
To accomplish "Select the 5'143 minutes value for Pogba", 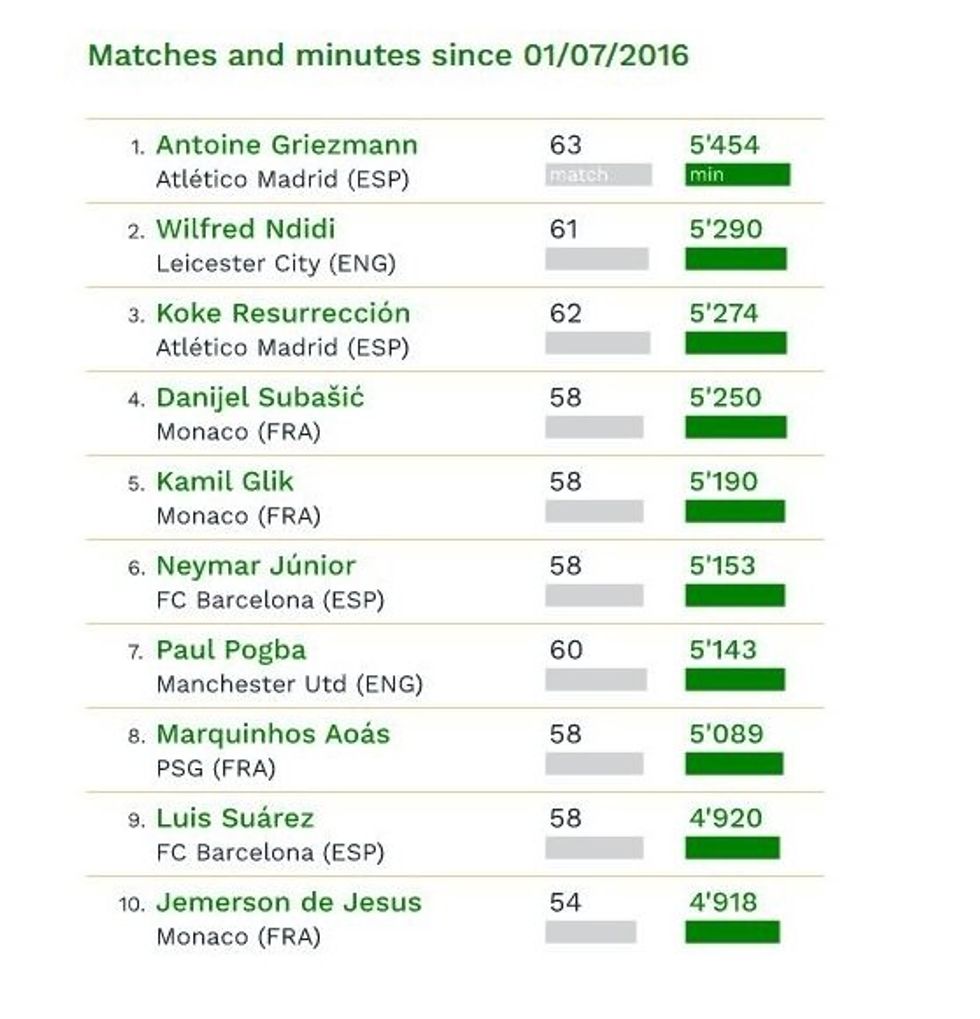I will tap(725, 650).
